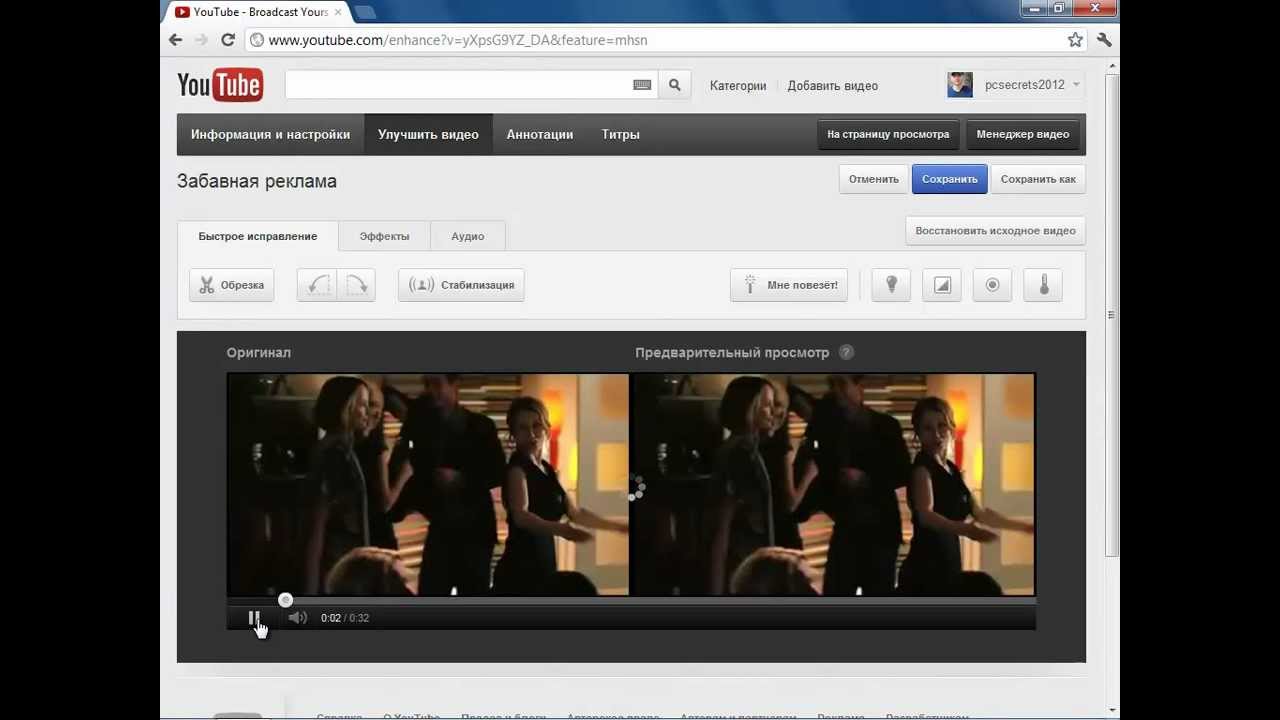The image size is (1280, 720).
Task: Click Менеджер видео button
Action: [1023, 134]
